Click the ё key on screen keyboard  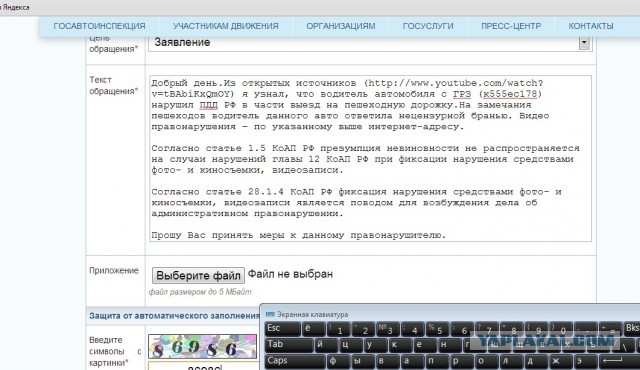[313, 329]
